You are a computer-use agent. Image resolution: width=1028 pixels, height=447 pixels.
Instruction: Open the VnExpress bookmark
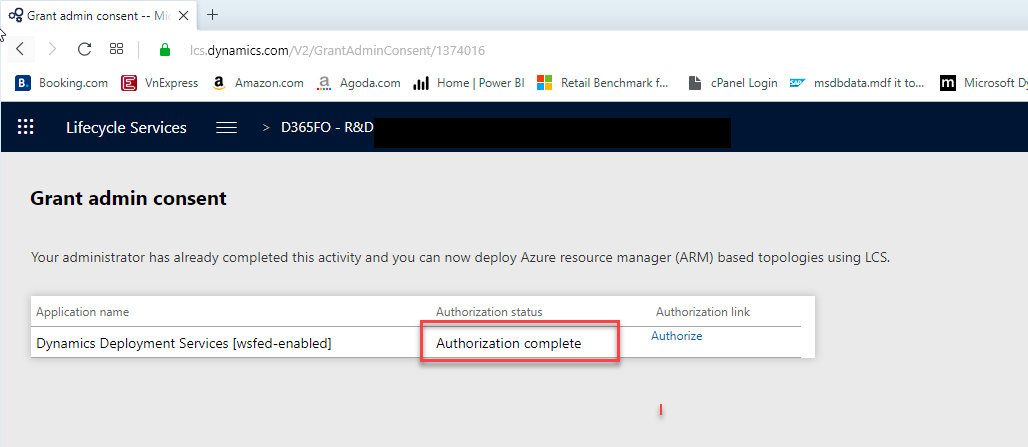[x=159, y=83]
